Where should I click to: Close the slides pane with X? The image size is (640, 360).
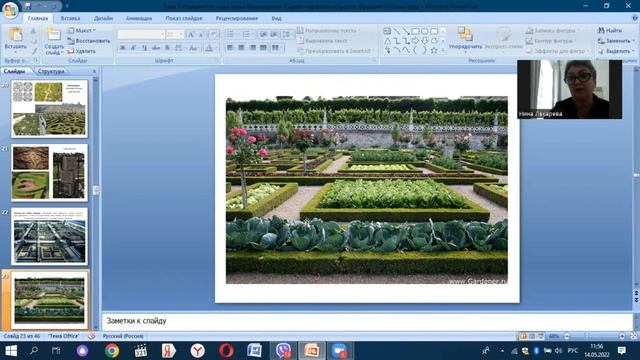pyautogui.click(x=95, y=71)
